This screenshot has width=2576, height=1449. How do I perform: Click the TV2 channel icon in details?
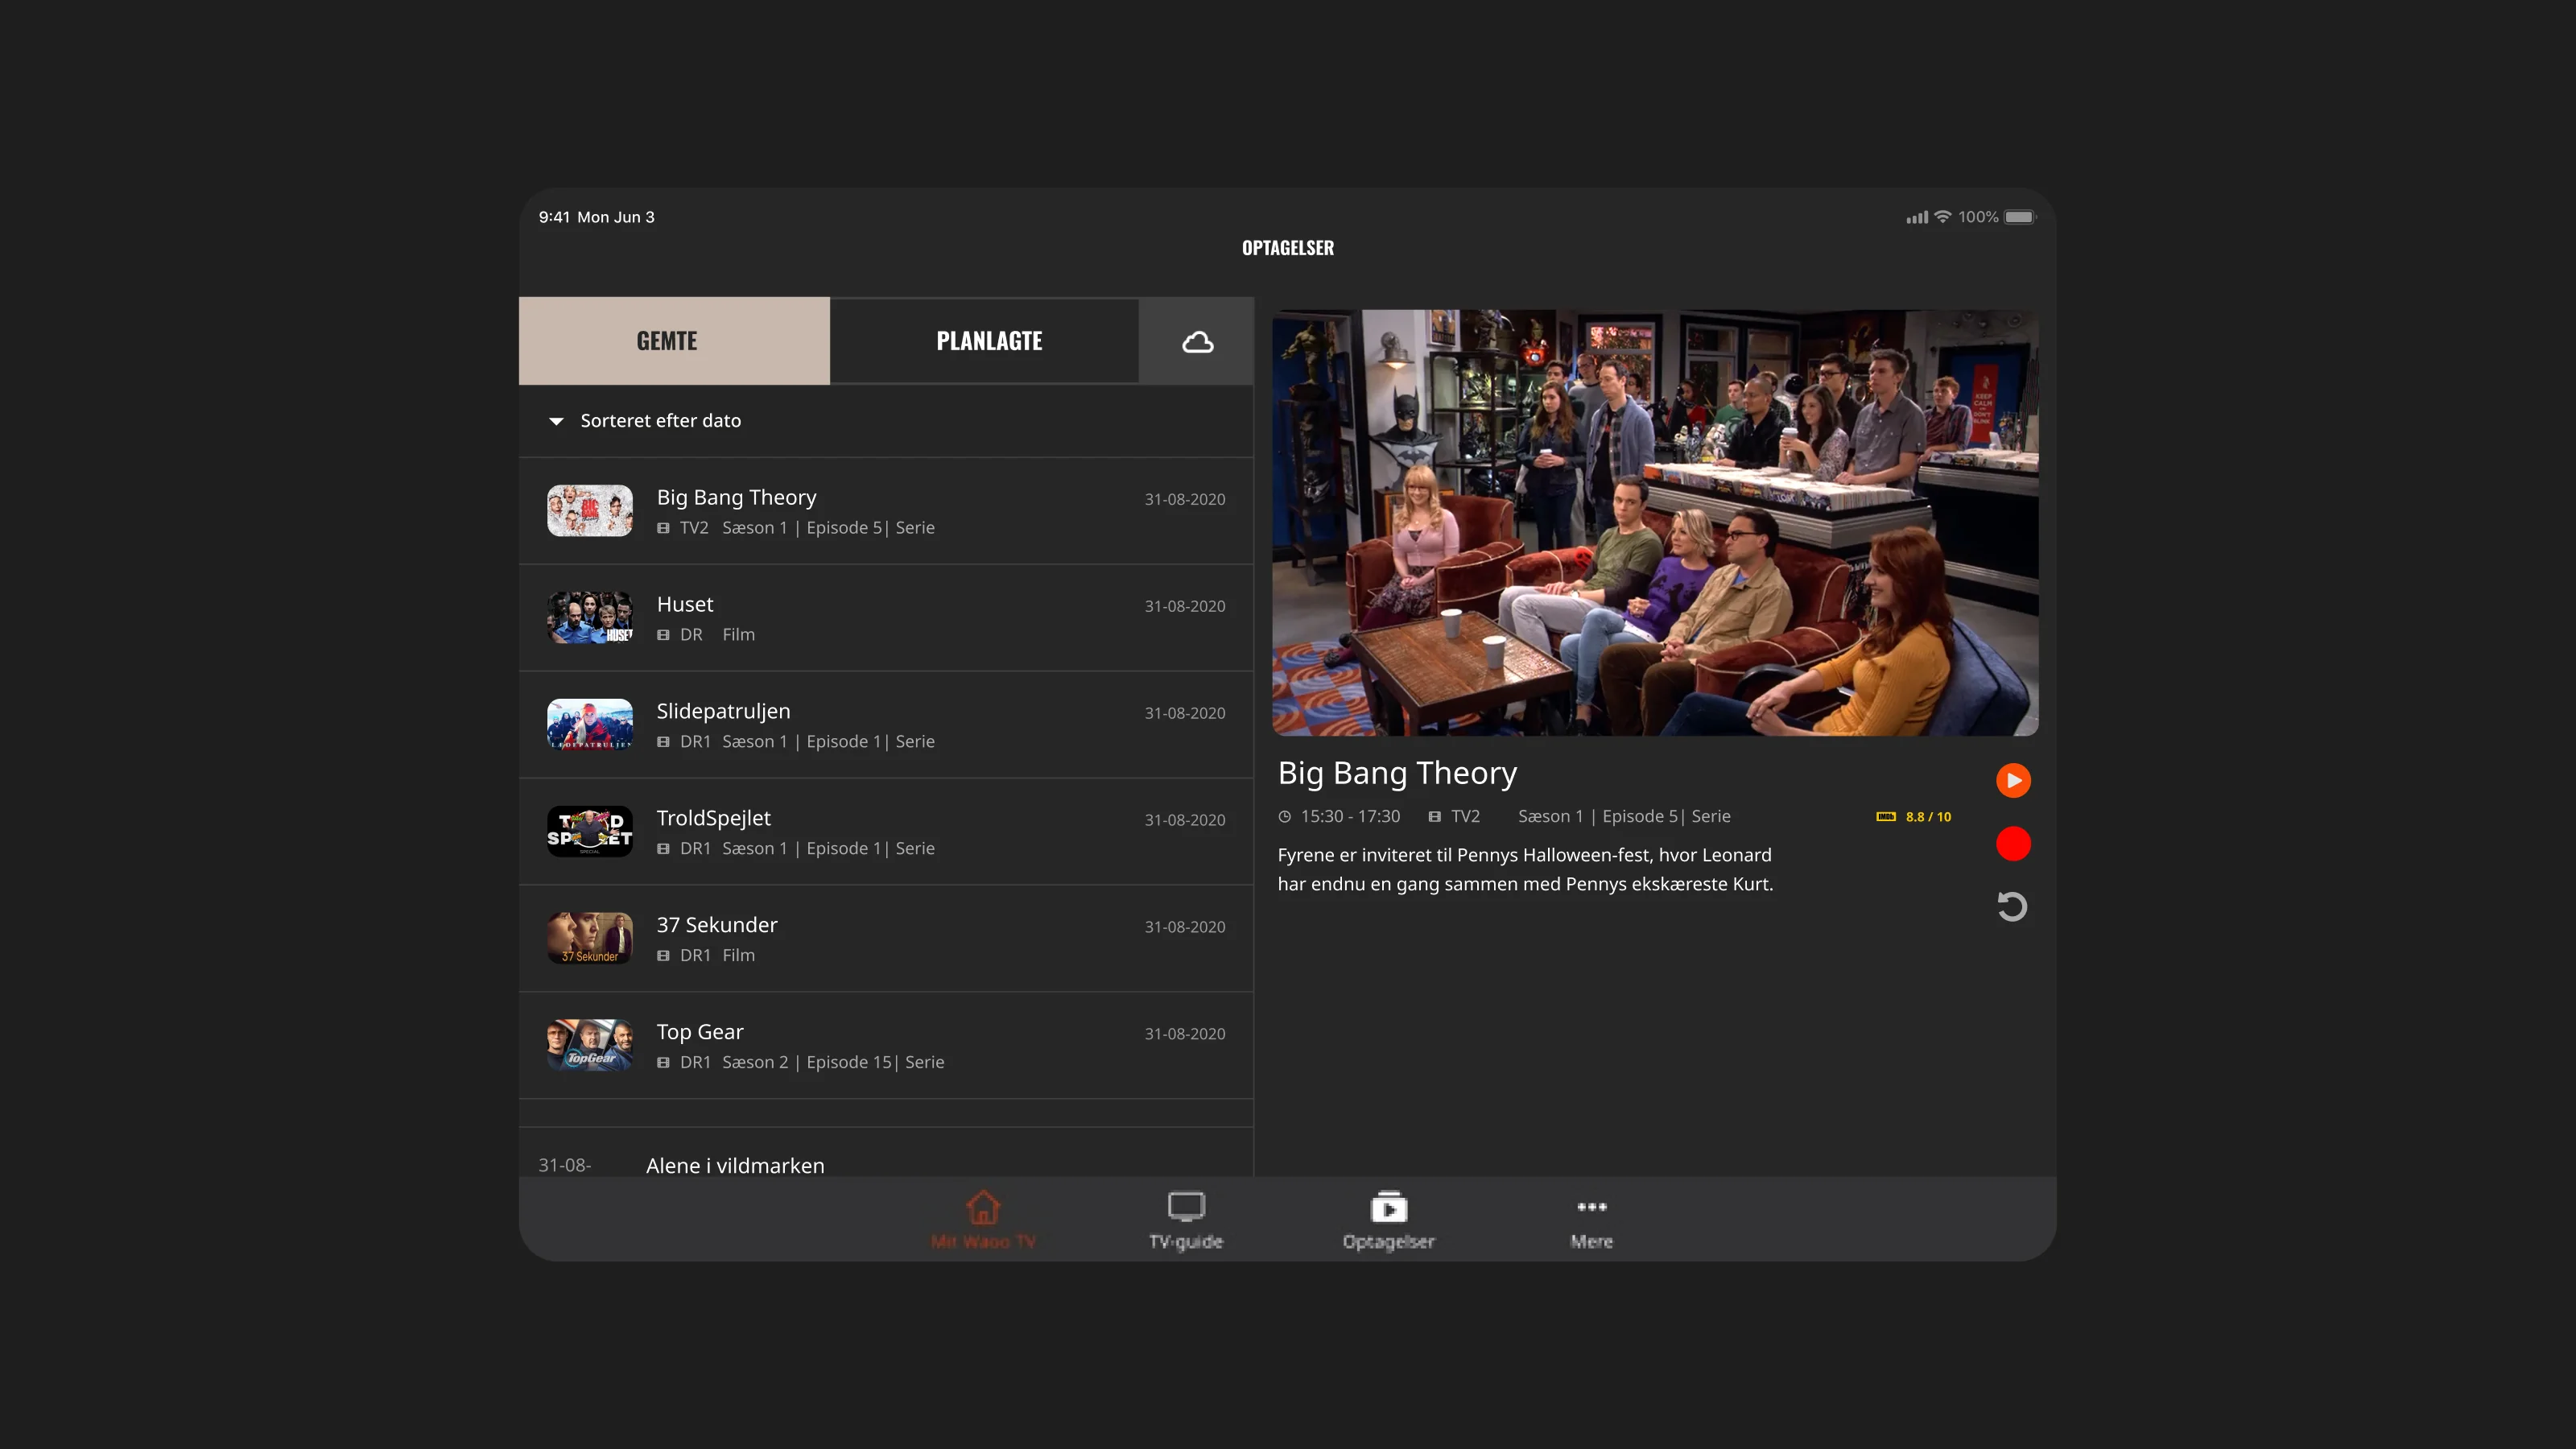click(x=1434, y=817)
